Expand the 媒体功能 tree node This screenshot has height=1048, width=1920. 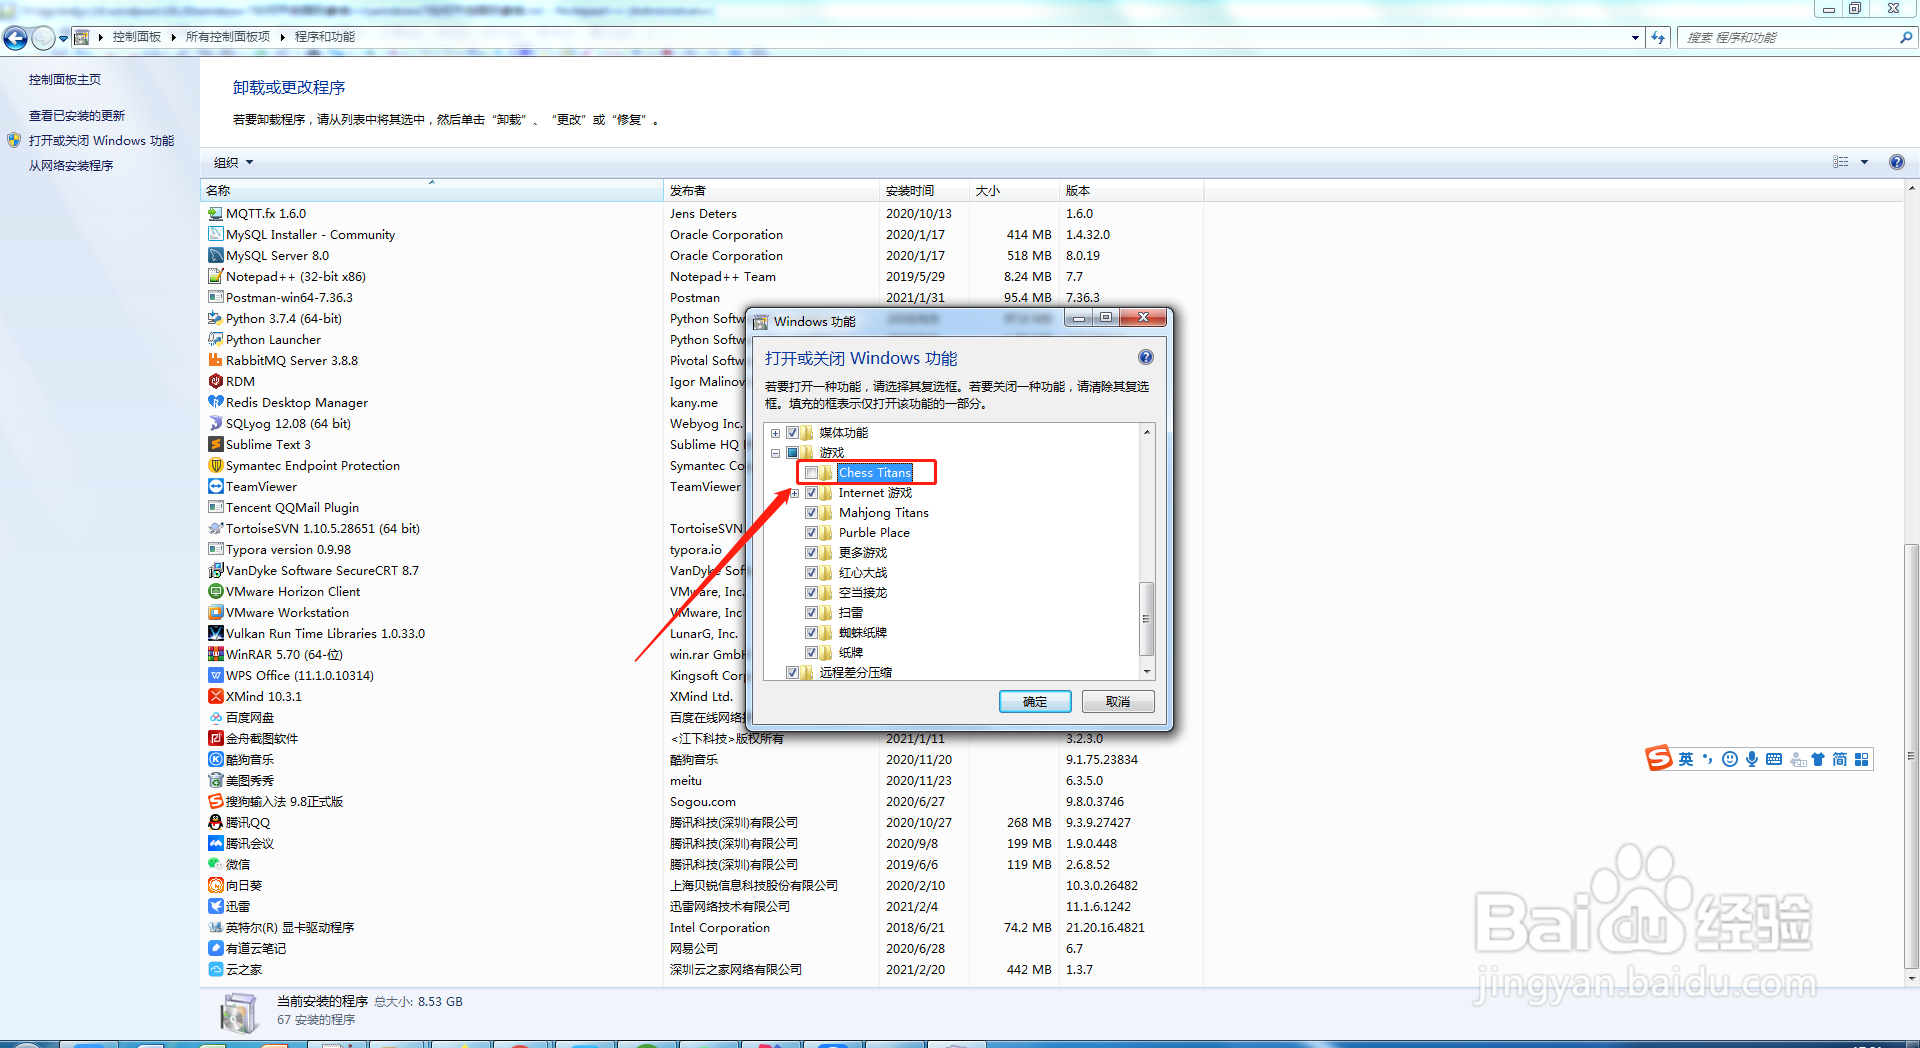pos(775,433)
